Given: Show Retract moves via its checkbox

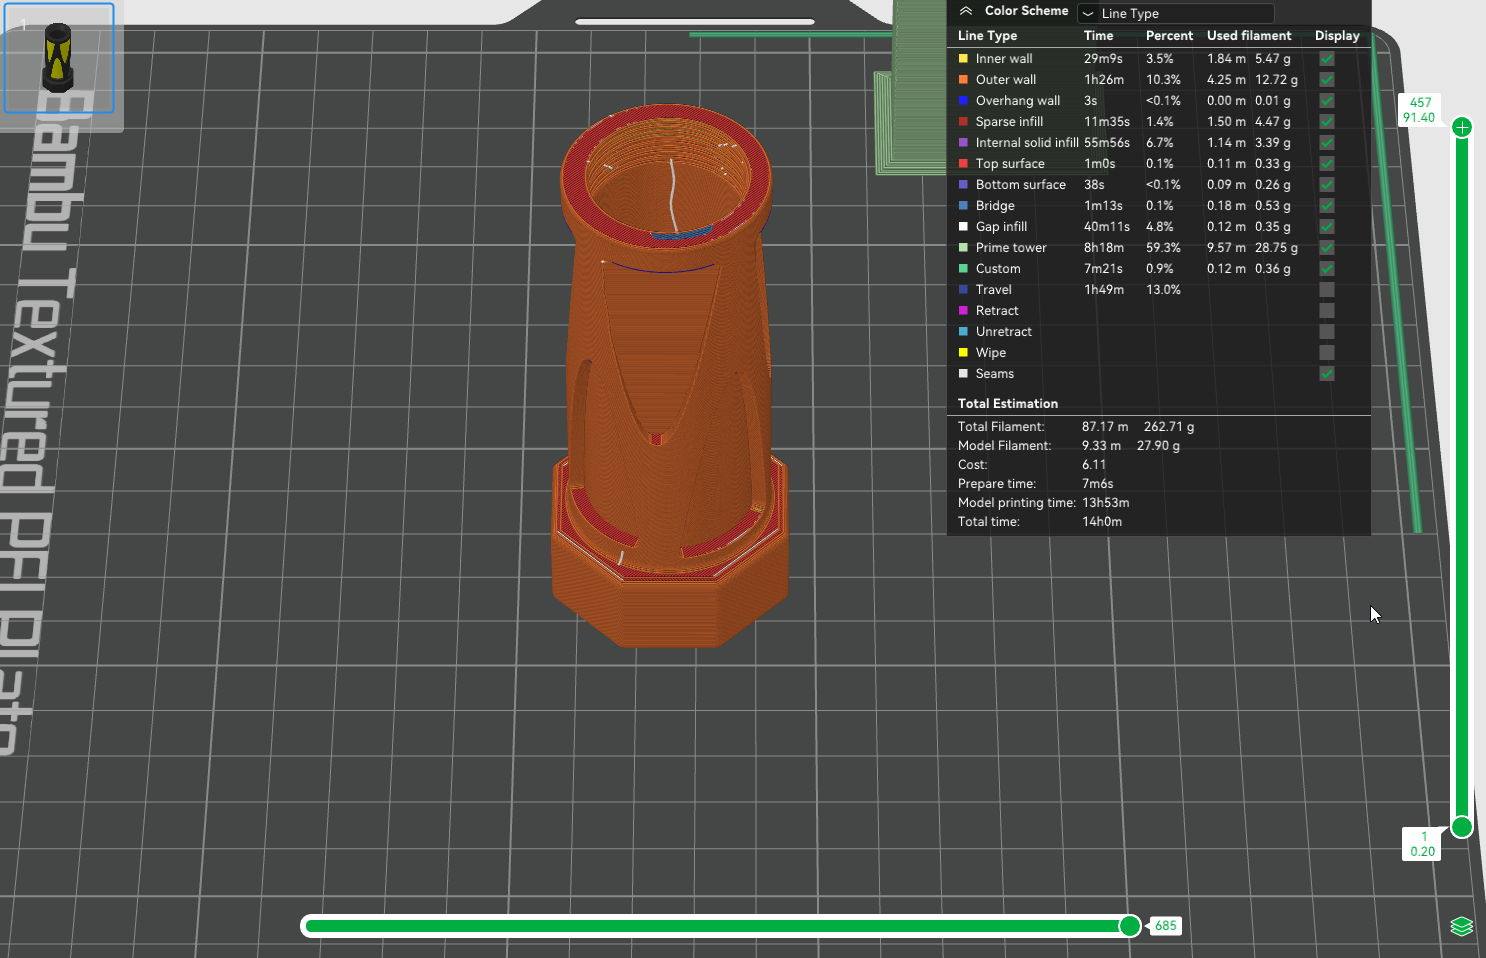Looking at the screenshot, I should click(1327, 311).
